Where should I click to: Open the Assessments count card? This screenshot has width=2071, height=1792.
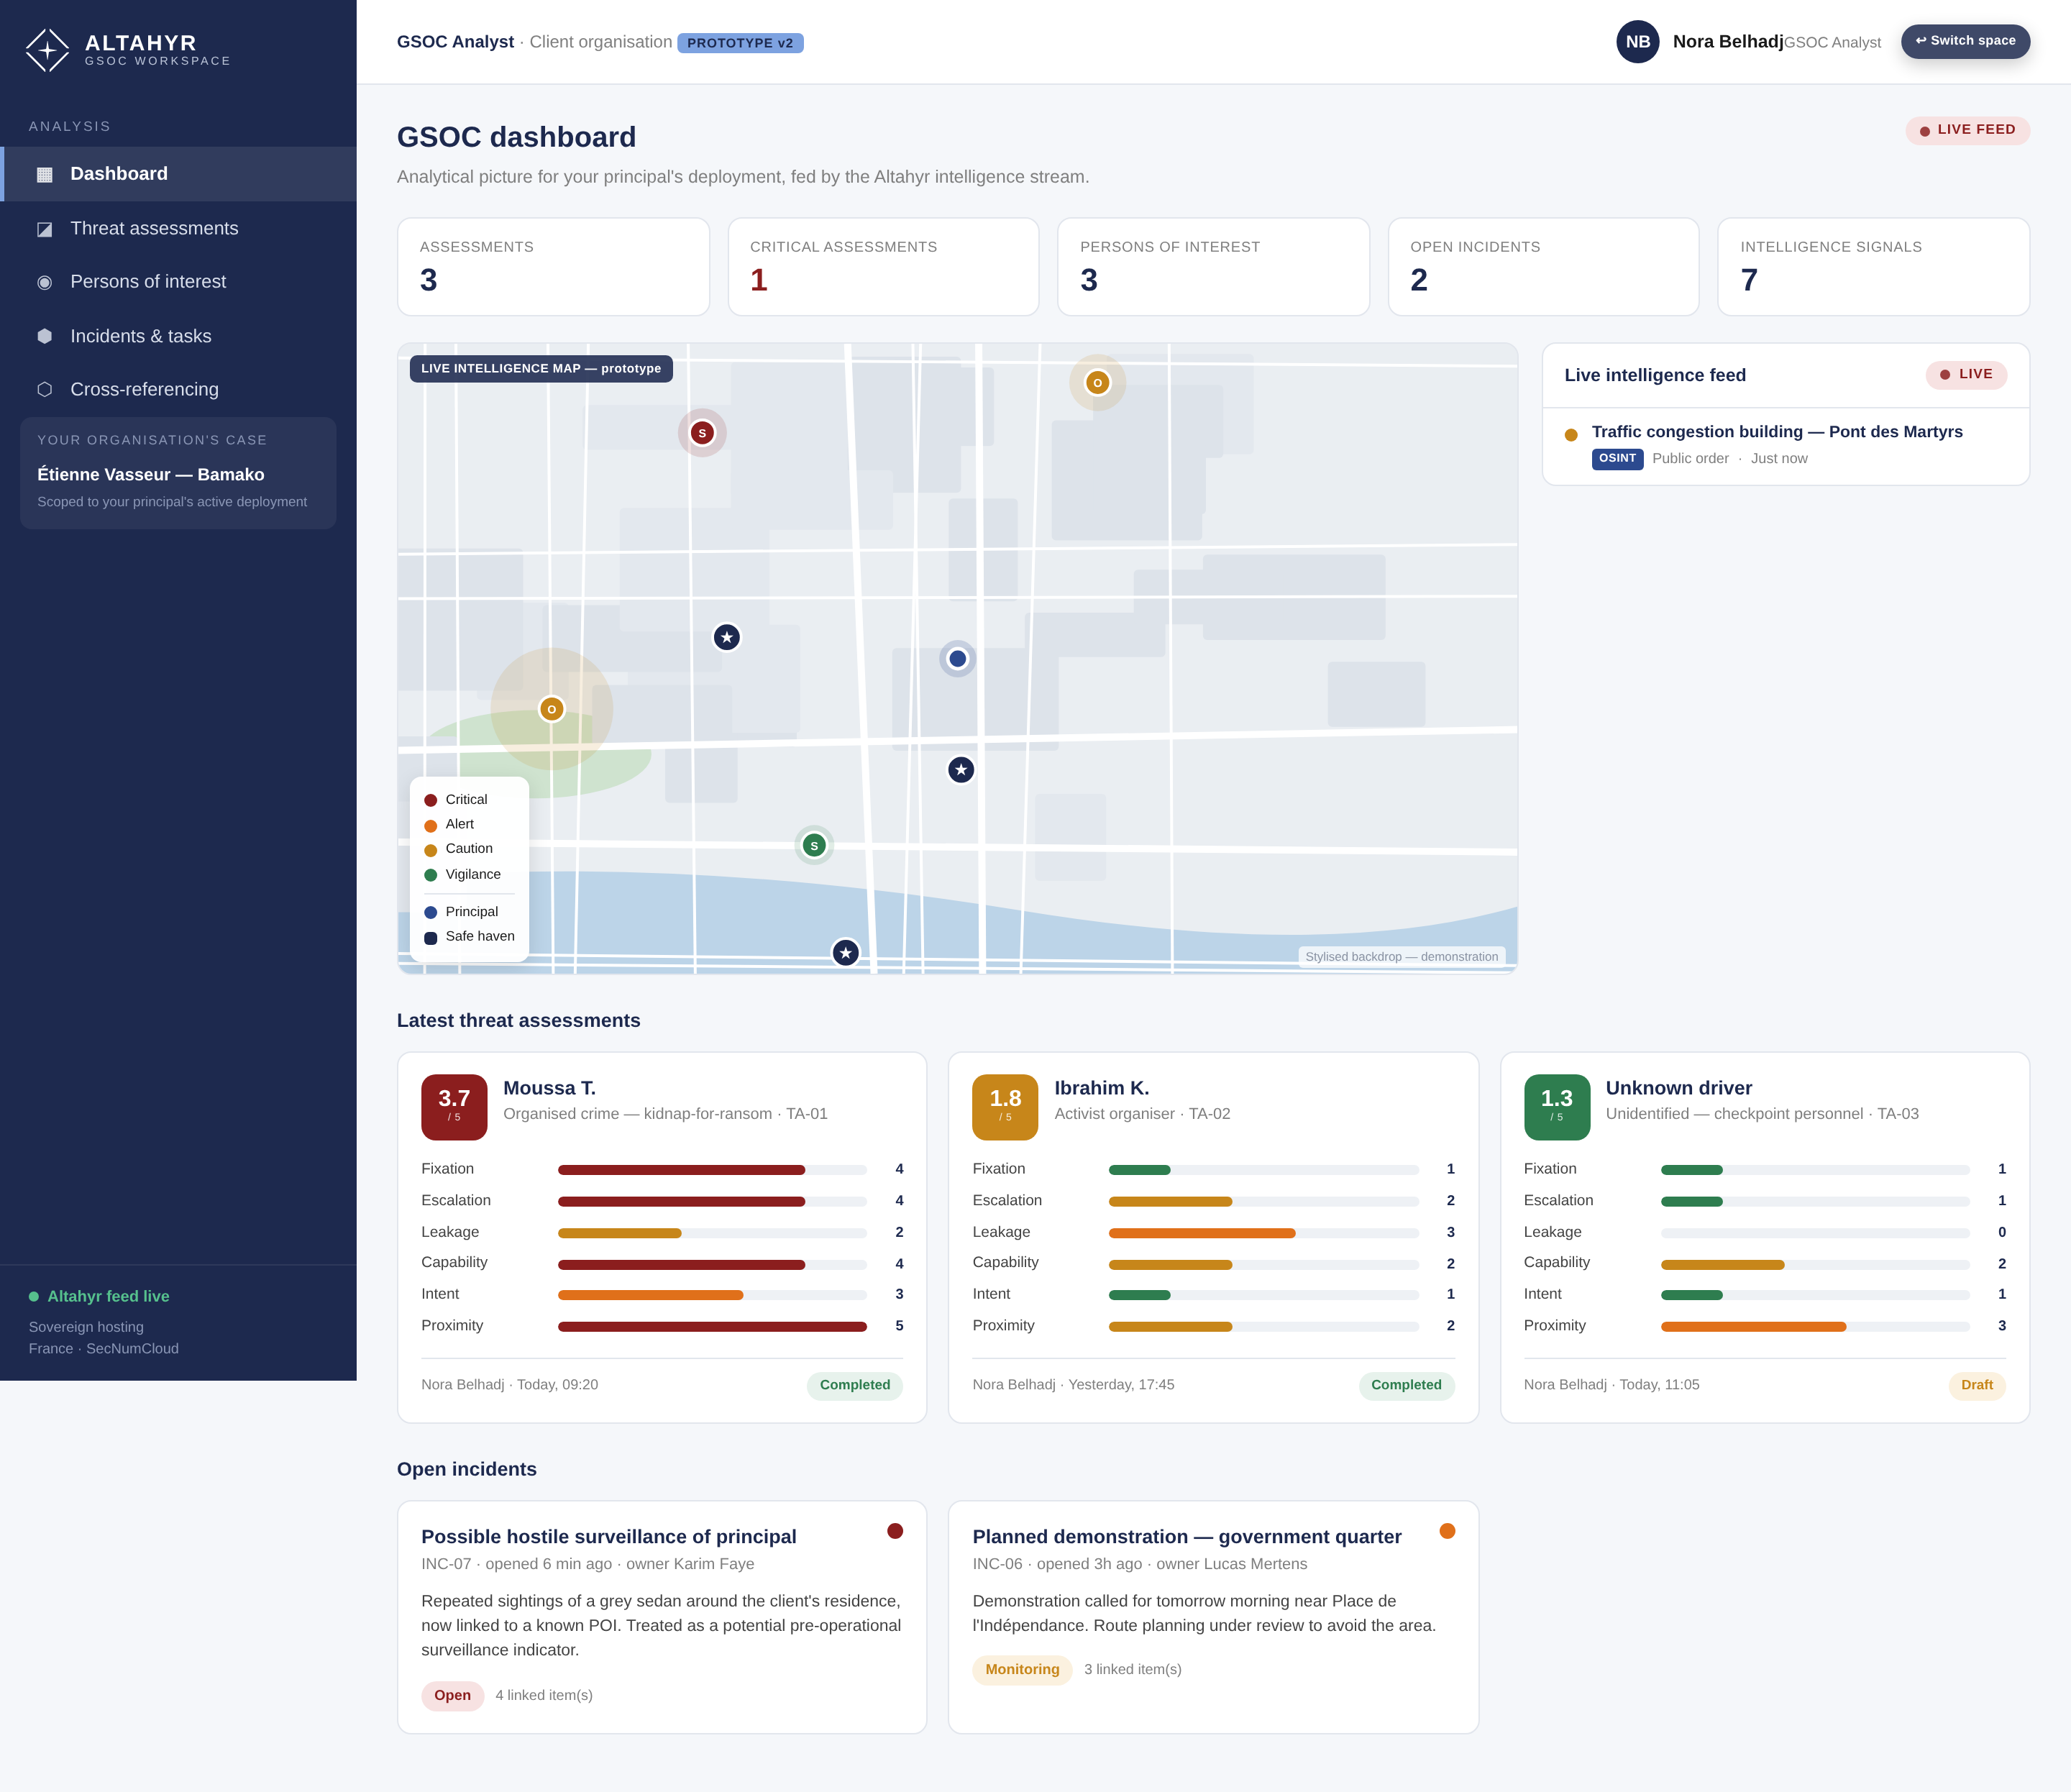point(553,267)
